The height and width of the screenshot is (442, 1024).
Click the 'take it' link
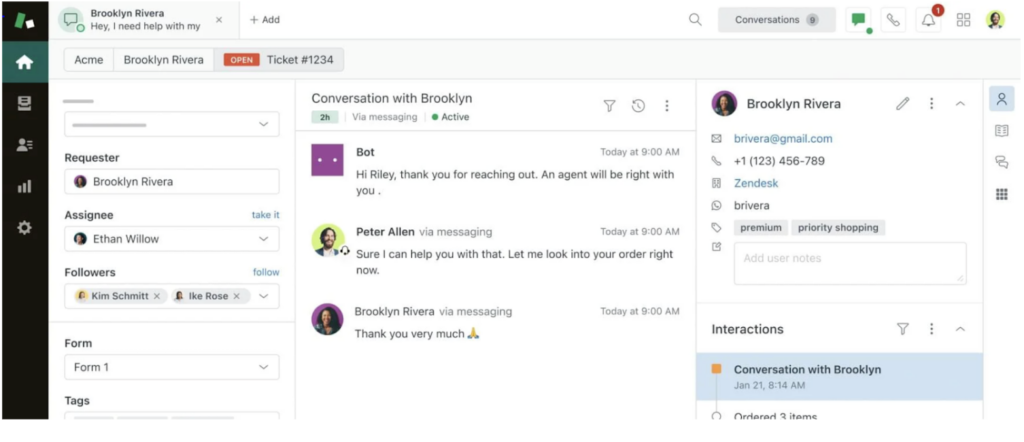coord(265,215)
